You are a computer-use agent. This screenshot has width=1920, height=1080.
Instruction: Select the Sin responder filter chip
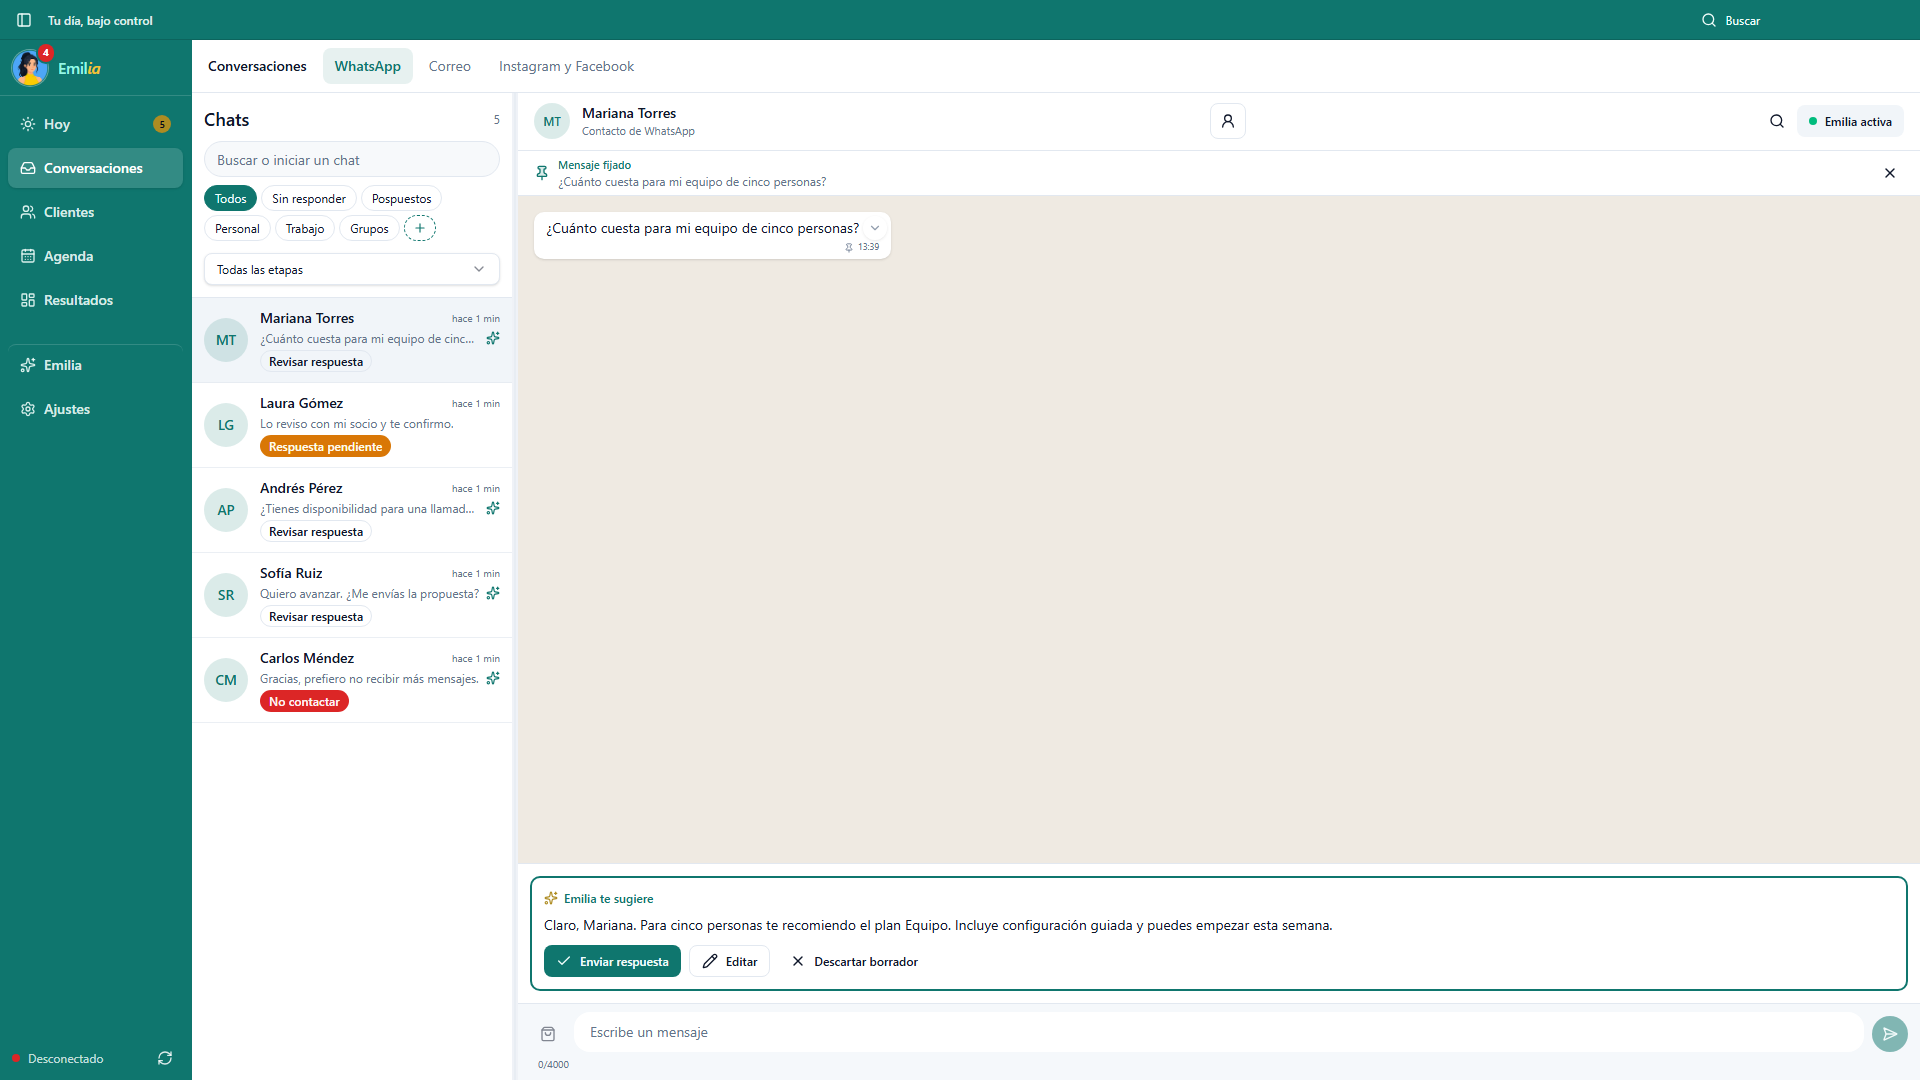(x=309, y=198)
